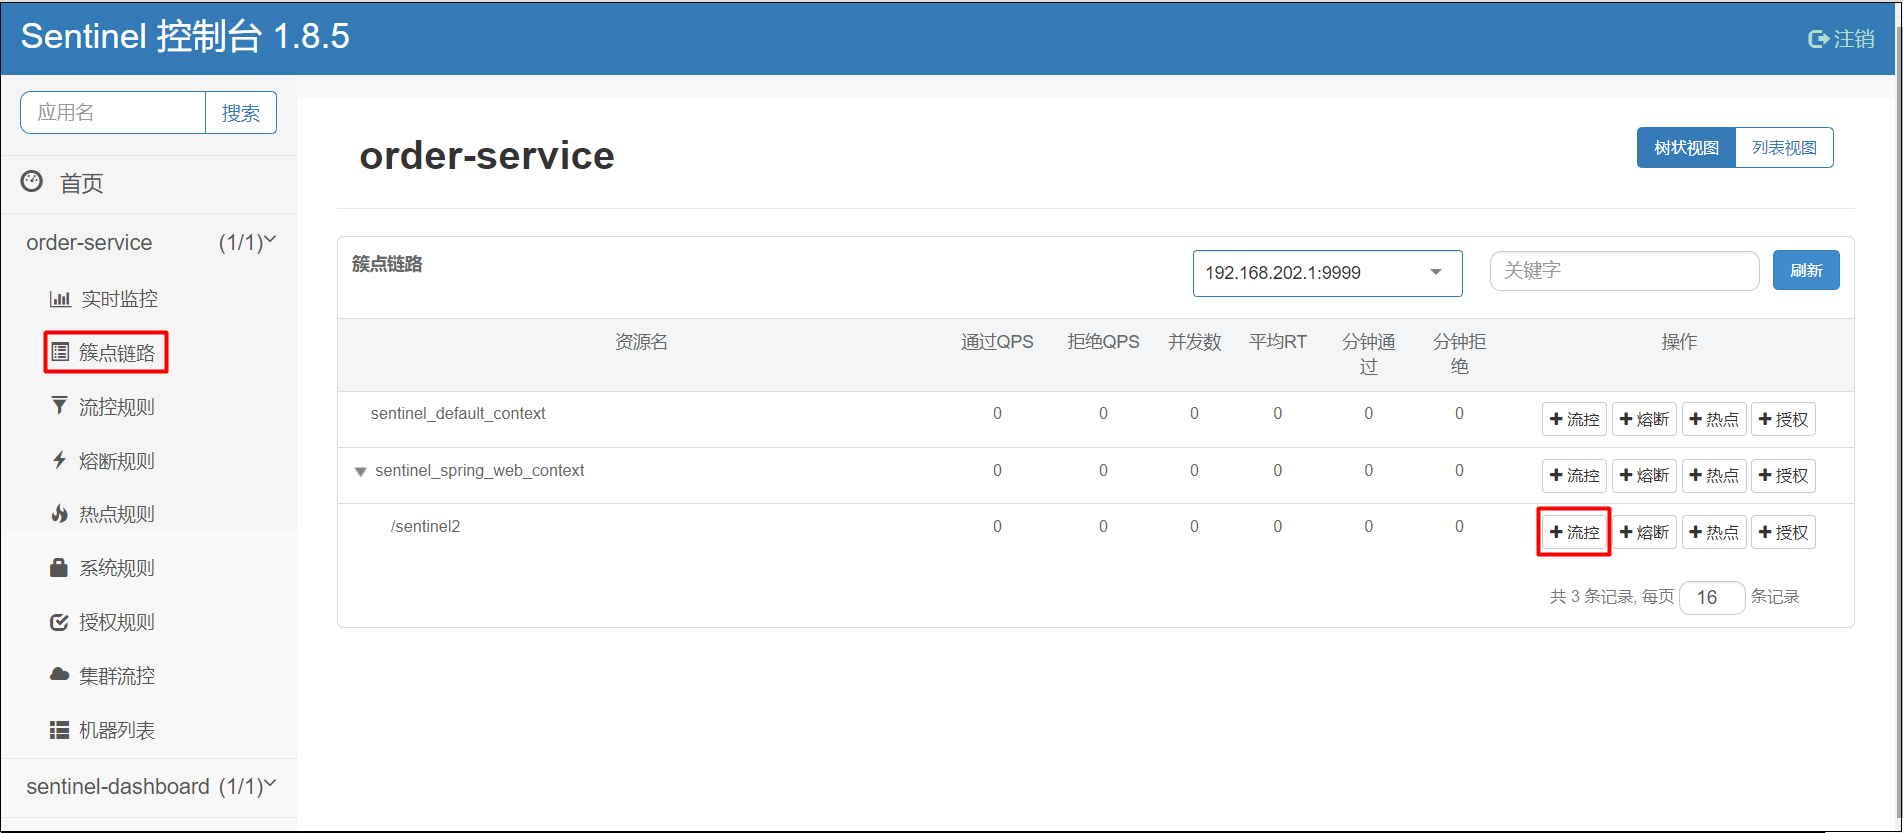Click the order-service page heading
Screen dimensions: 1903x833
coord(487,155)
